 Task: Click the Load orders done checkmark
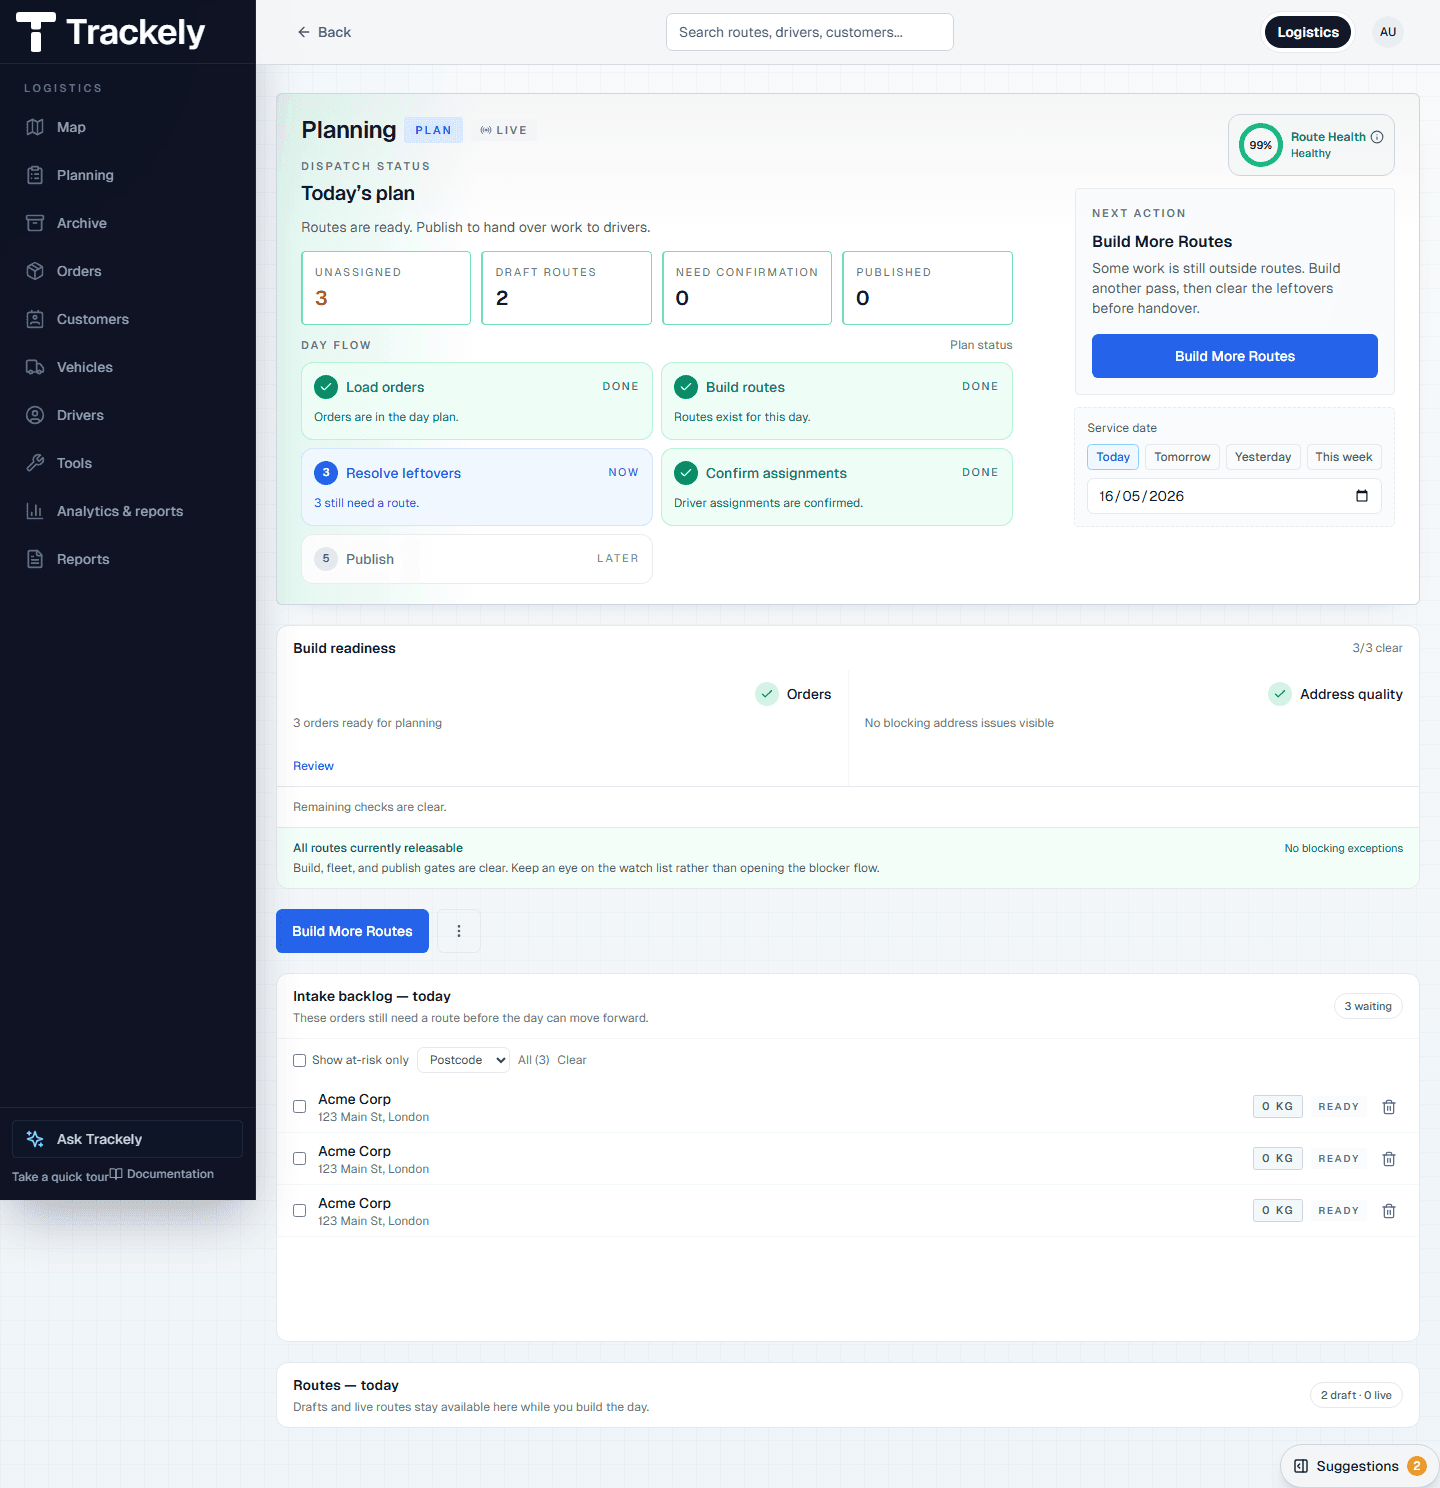[x=326, y=387]
